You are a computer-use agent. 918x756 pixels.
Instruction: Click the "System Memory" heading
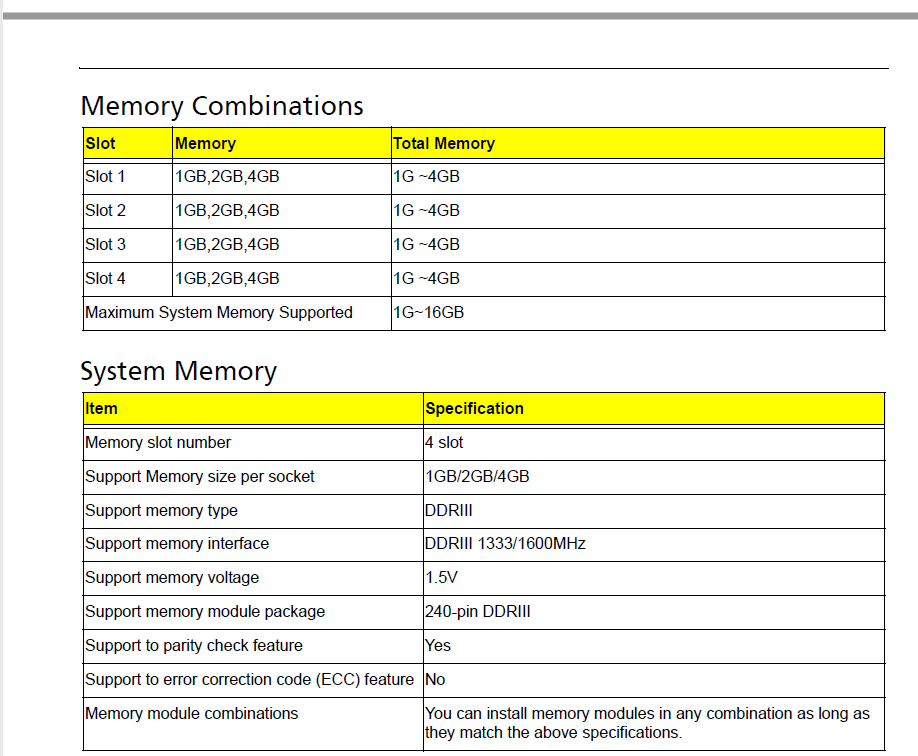click(x=179, y=372)
